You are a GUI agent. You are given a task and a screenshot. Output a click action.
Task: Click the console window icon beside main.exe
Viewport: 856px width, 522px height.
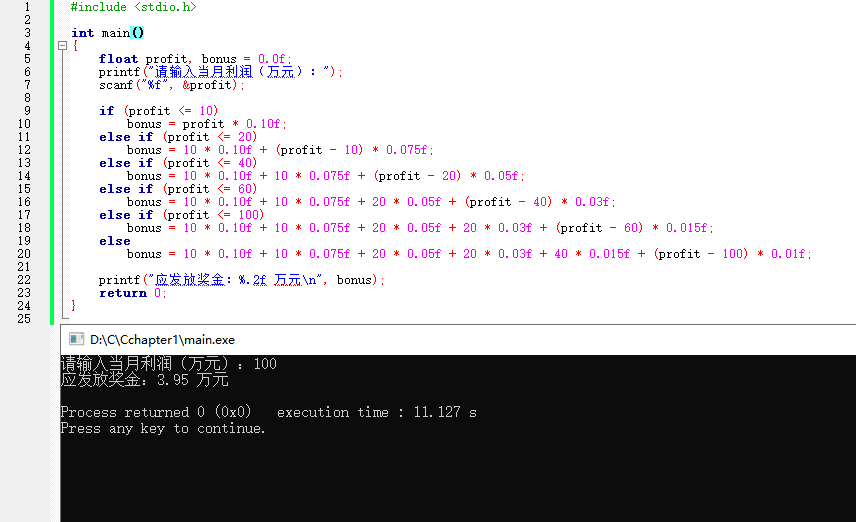click(76, 339)
